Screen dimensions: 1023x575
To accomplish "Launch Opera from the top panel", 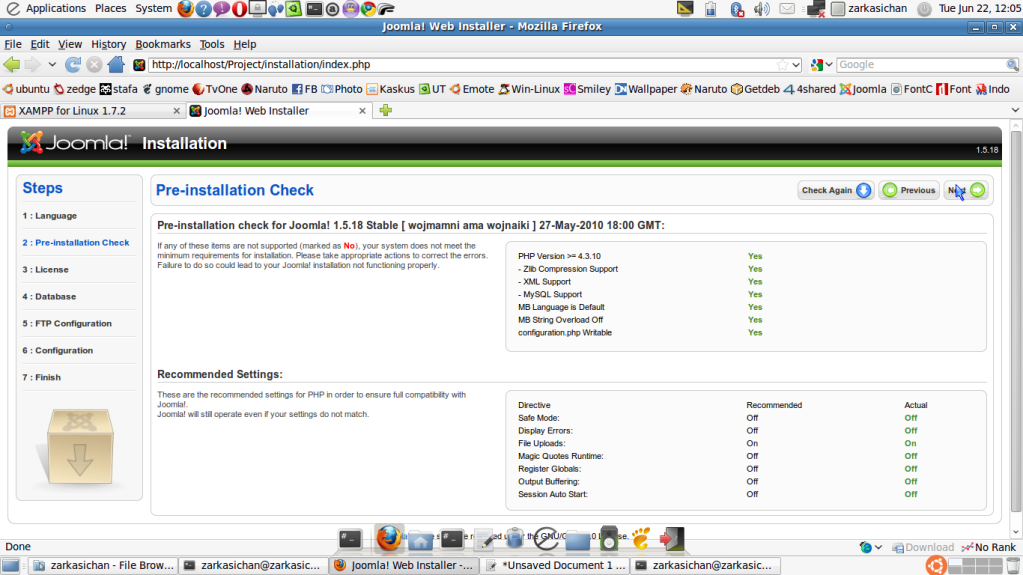I will [x=239, y=8].
